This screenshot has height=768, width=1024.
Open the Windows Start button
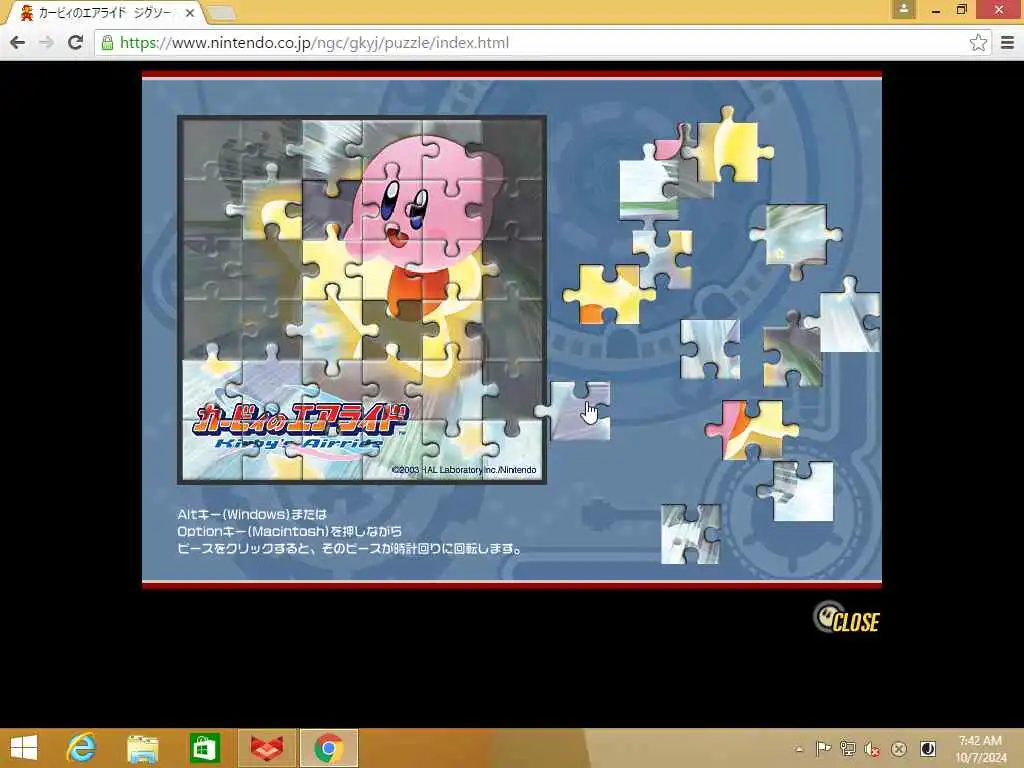tap(24, 748)
